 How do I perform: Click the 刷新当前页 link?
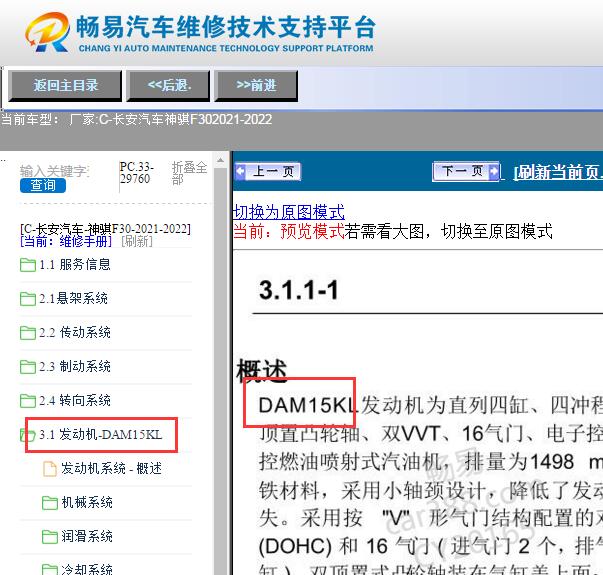[558, 172]
